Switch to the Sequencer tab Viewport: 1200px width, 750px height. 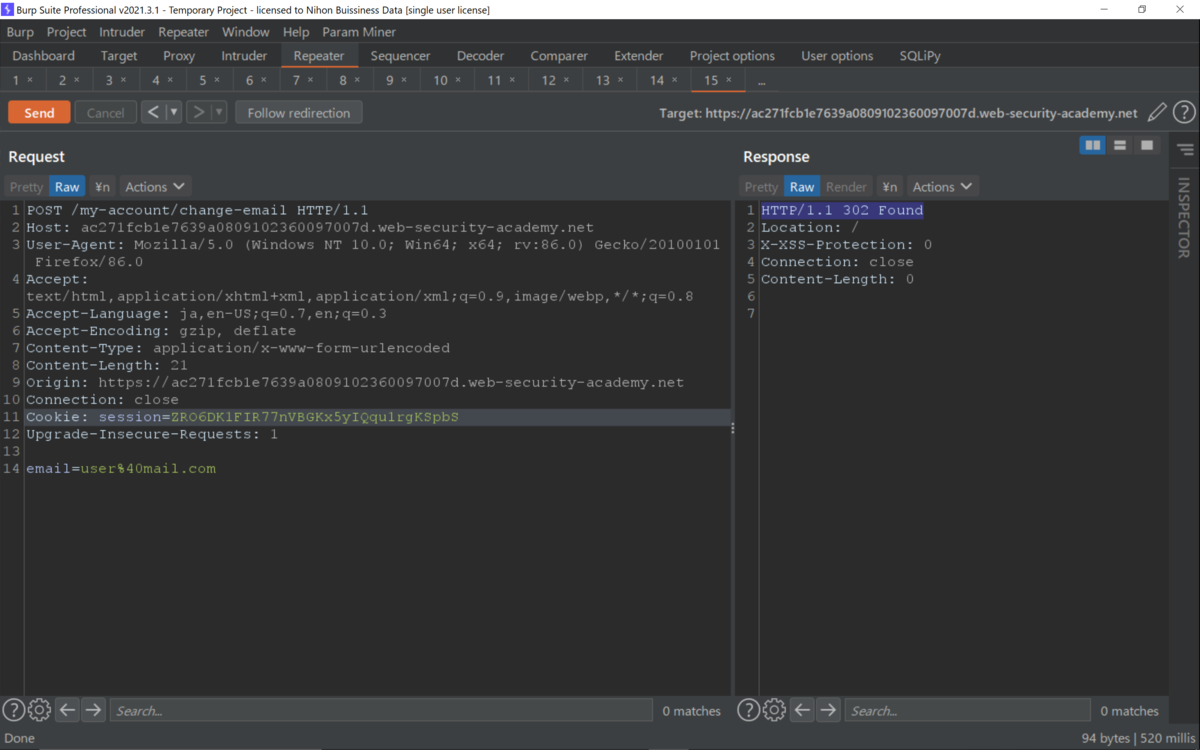[x=400, y=56]
